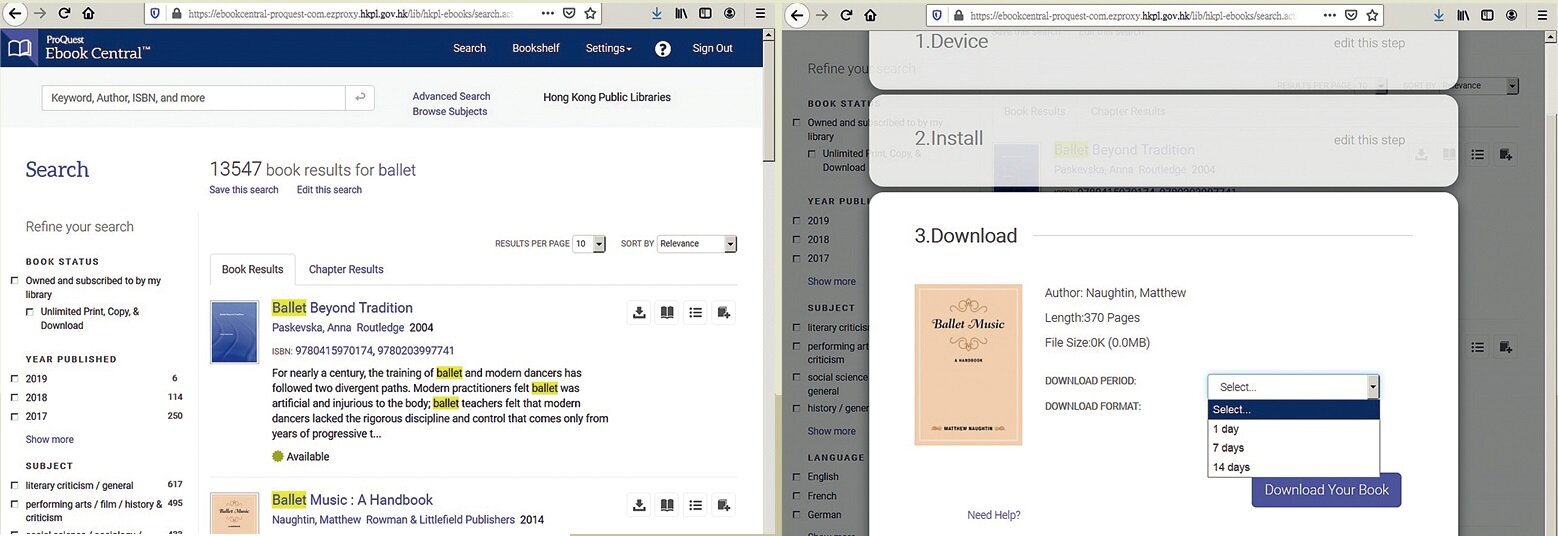The height and width of the screenshot is (536, 1558).
Task: Click 'edit this step' for 2.Install
Action: [x=1369, y=140]
